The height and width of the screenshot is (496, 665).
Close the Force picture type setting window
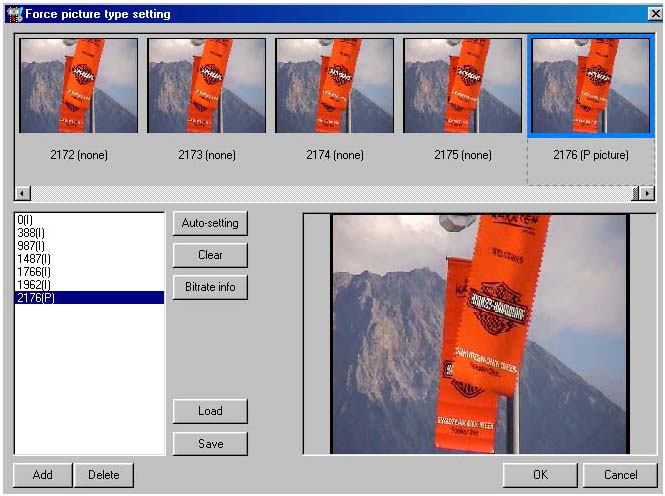click(x=655, y=14)
